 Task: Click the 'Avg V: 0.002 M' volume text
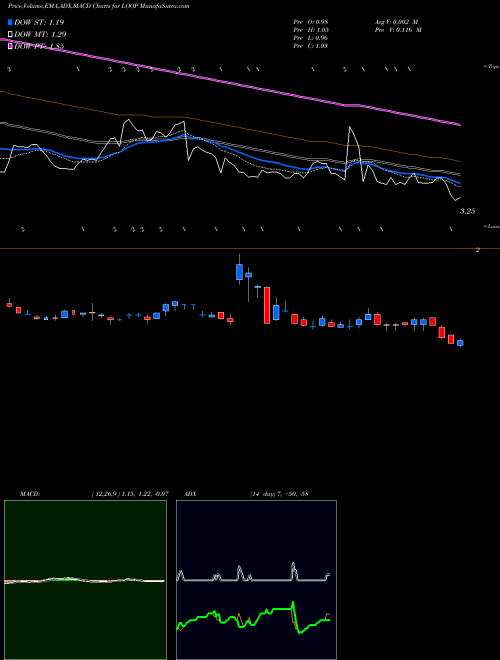pyautogui.click(x=396, y=22)
